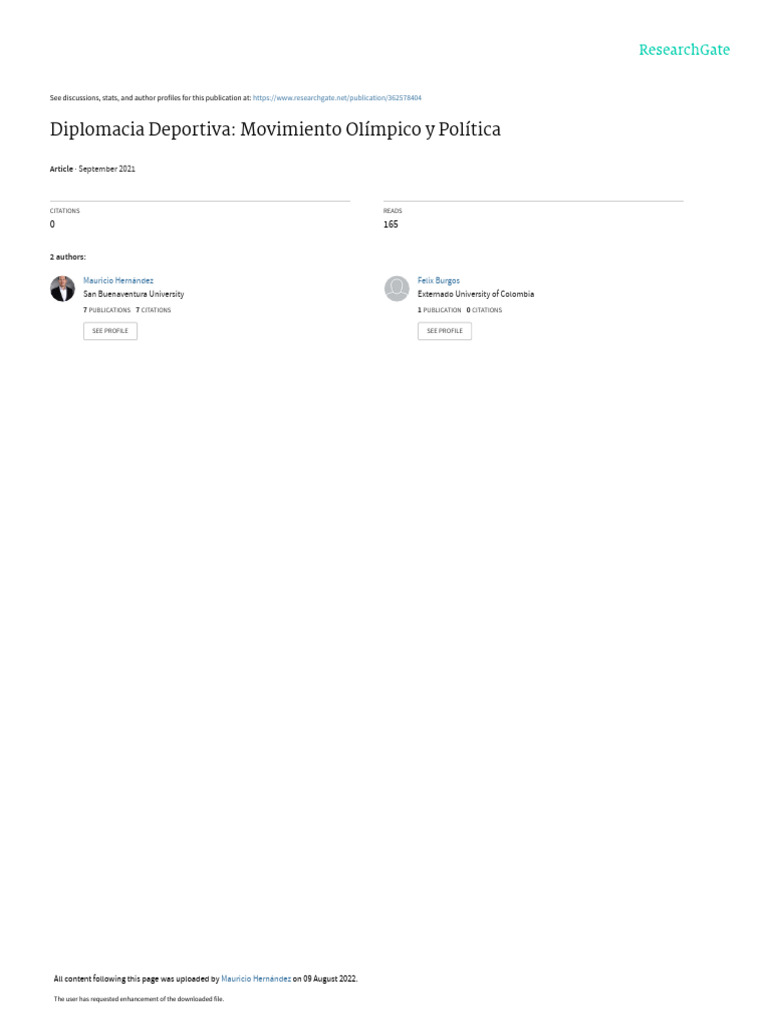Click the 0 Citations stat for Felix Burgos
This screenshot has height=1024, width=768.
(485, 310)
